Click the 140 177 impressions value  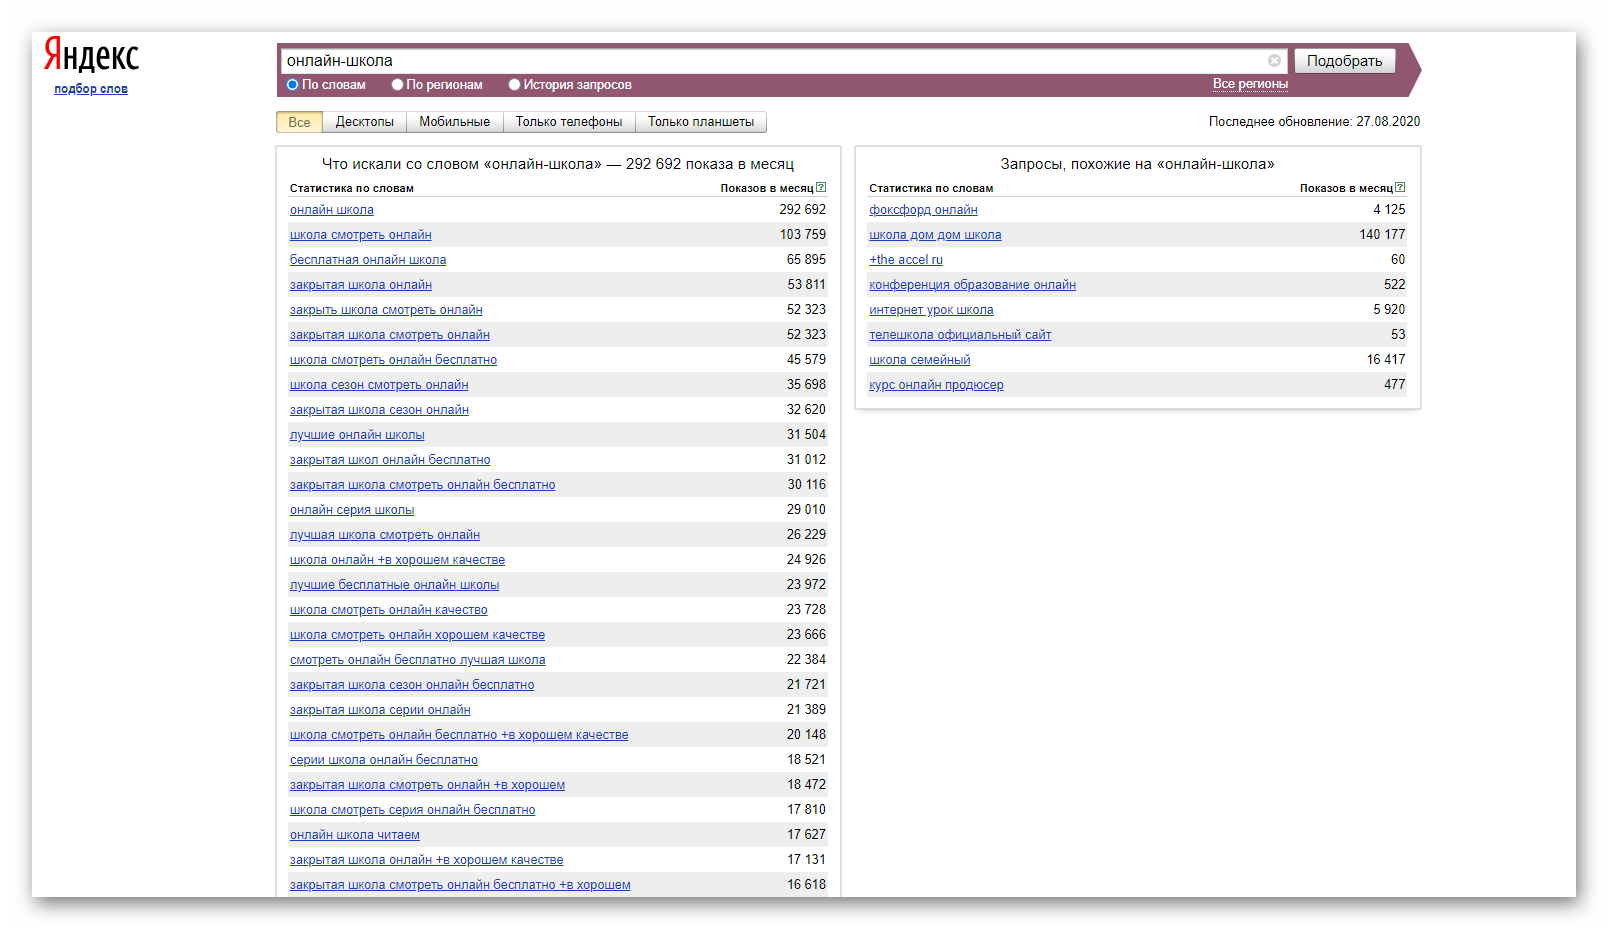pyautogui.click(x=1382, y=235)
